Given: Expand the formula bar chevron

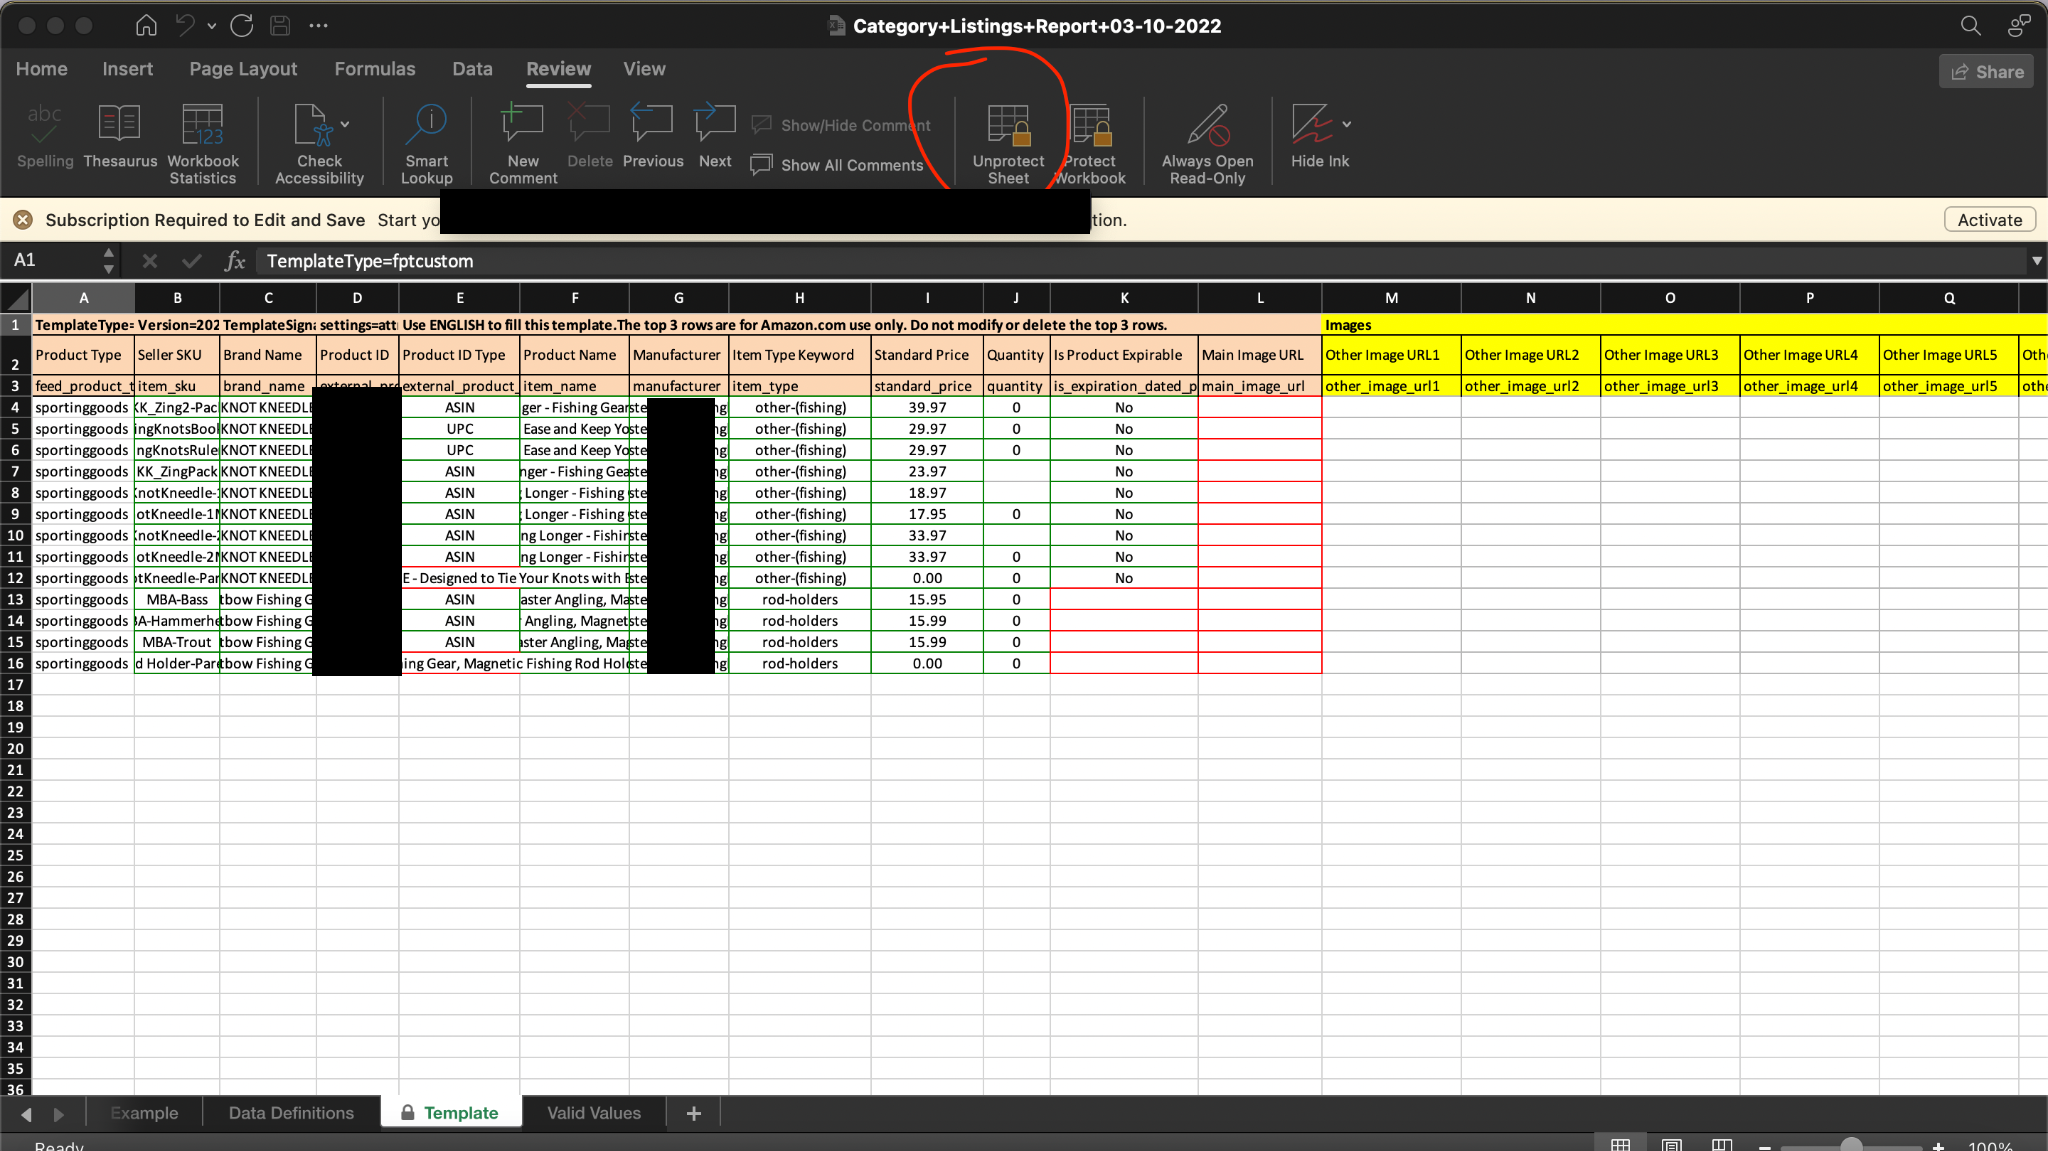Looking at the screenshot, I should pyautogui.click(x=2036, y=261).
